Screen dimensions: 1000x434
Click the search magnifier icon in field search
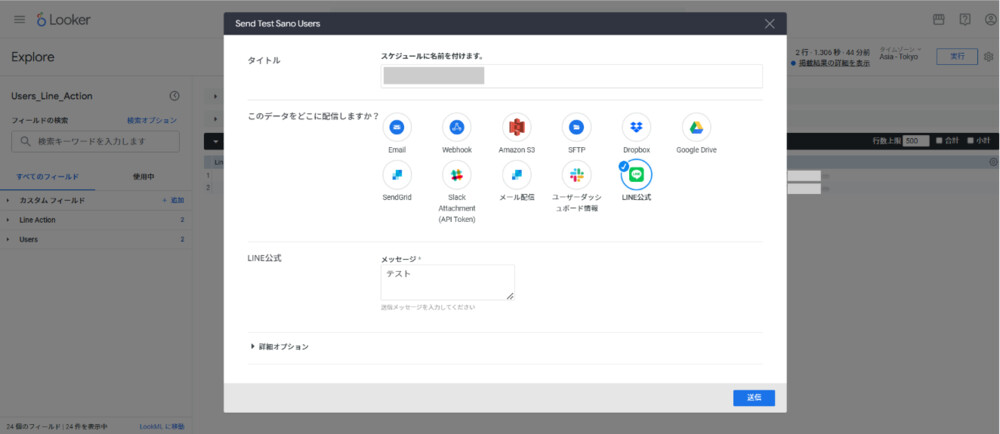pos(26,141)
